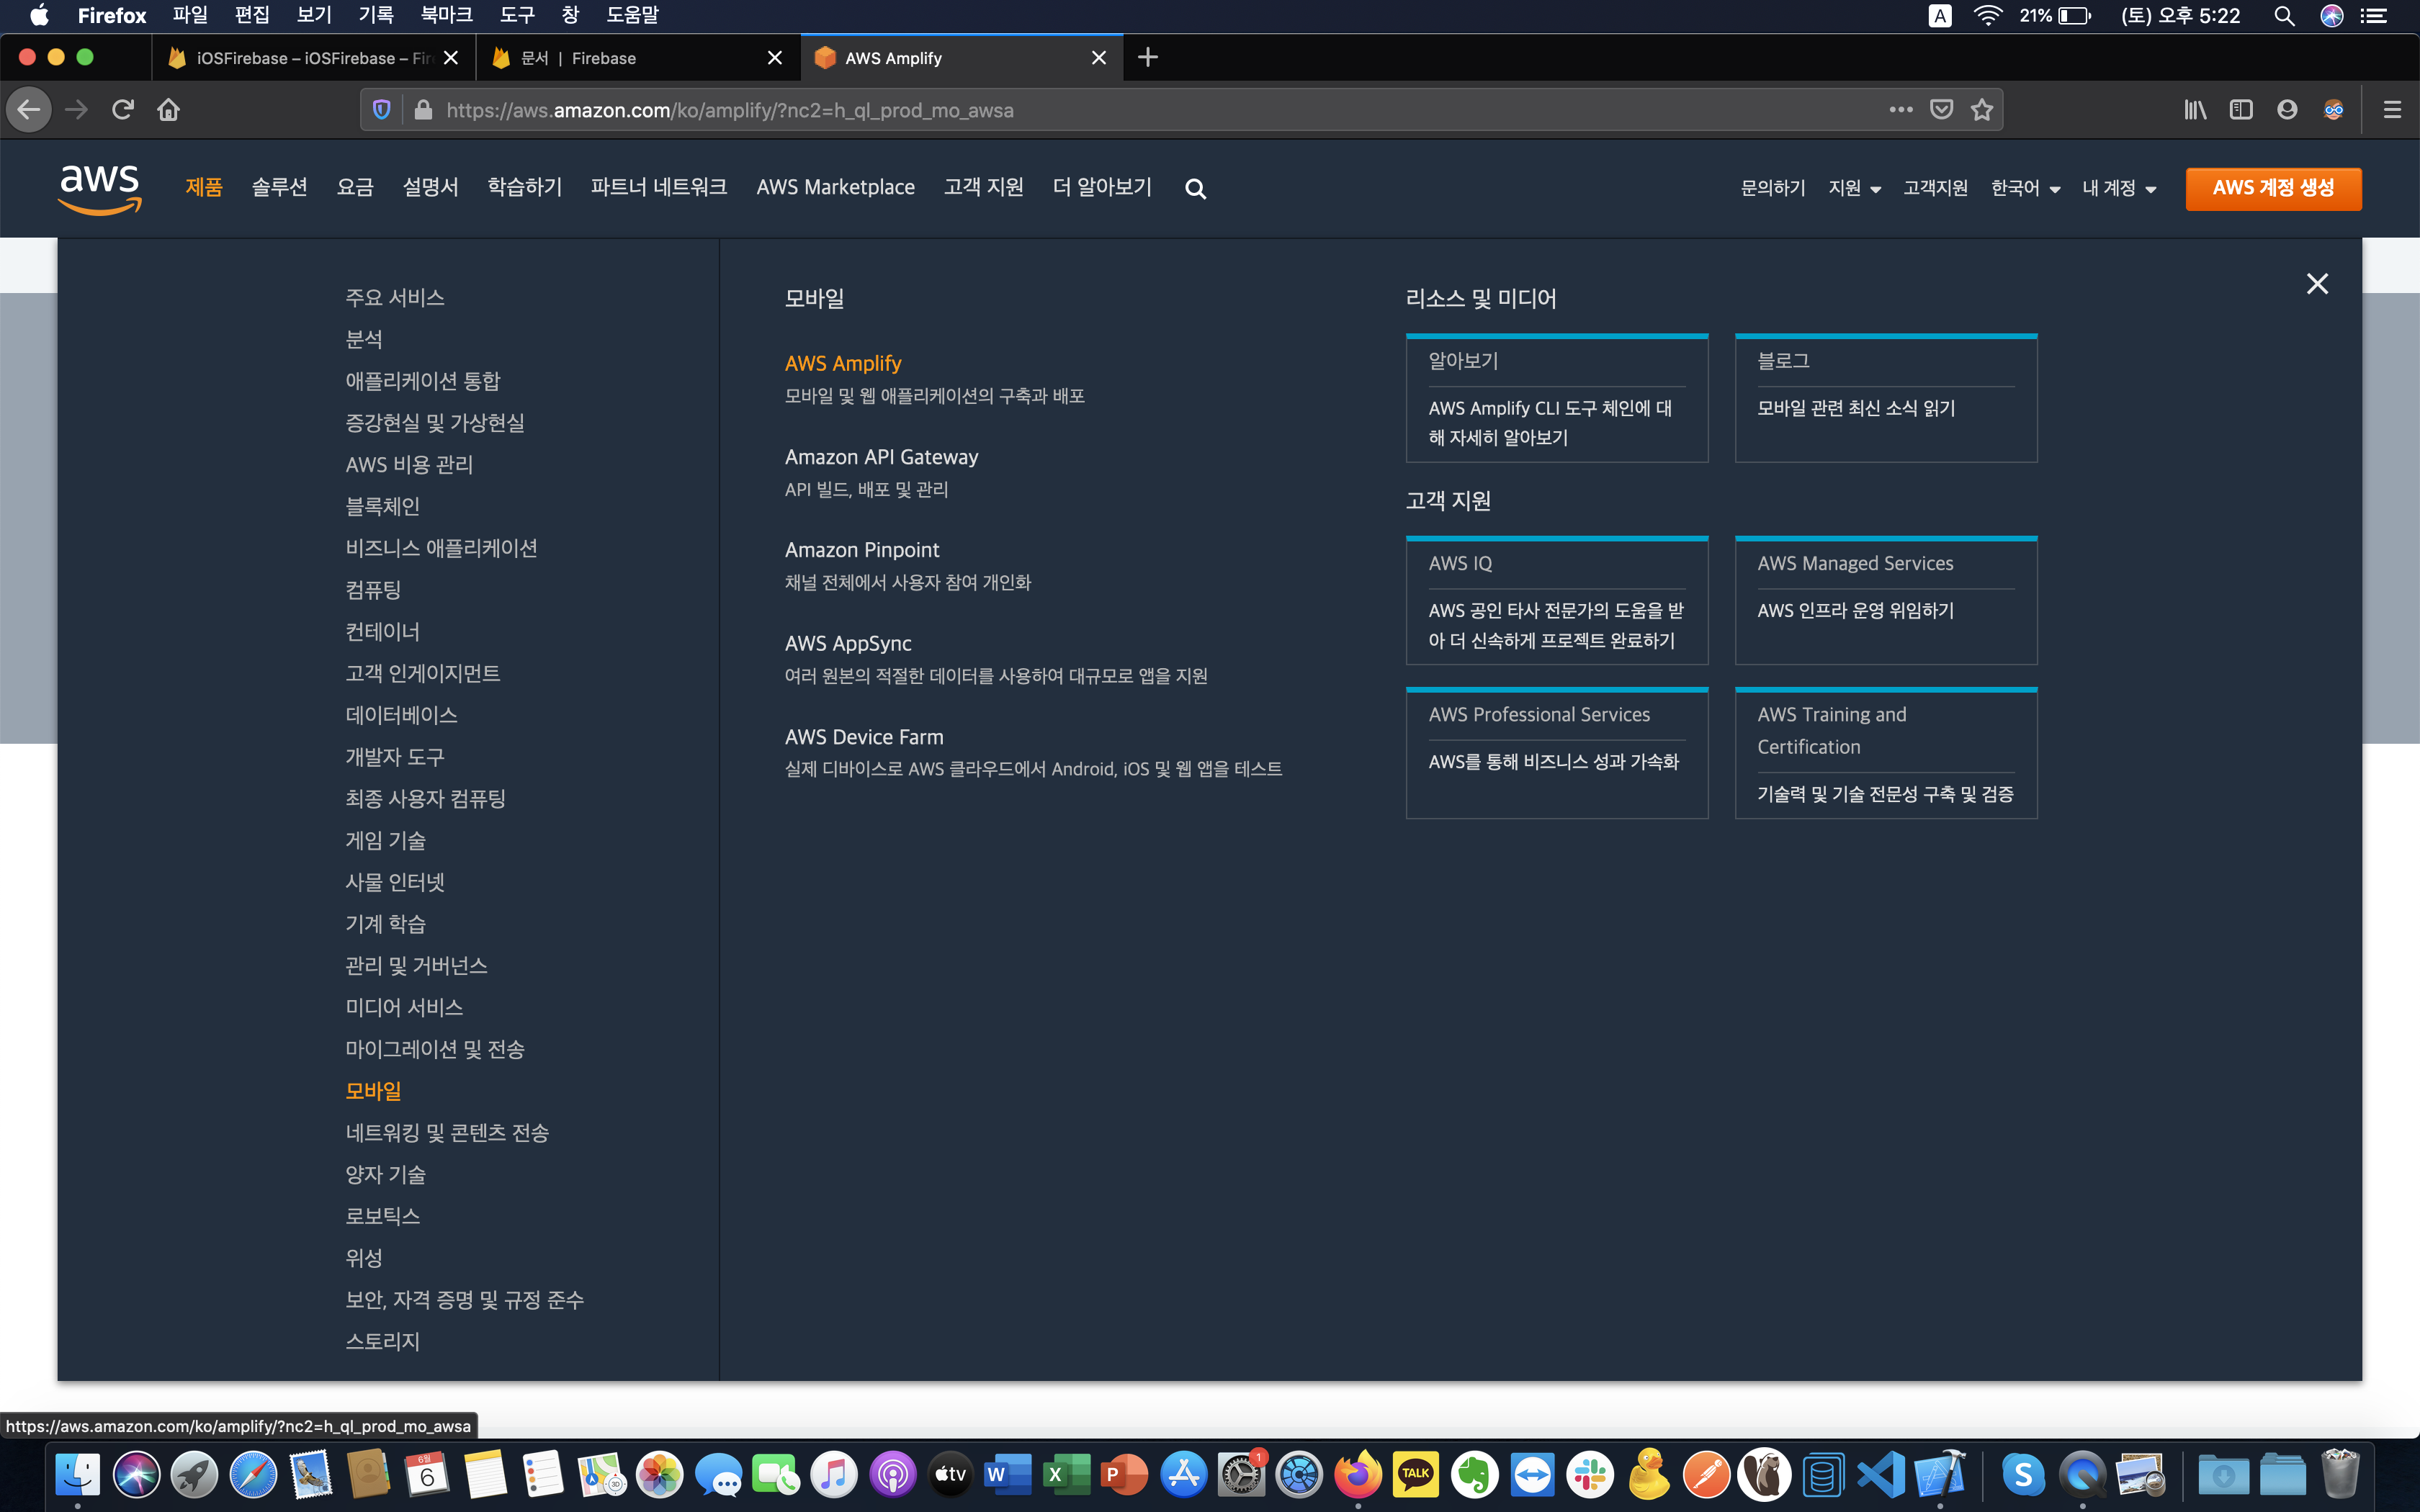Save page to Pocket icon

coord(1941,110)
